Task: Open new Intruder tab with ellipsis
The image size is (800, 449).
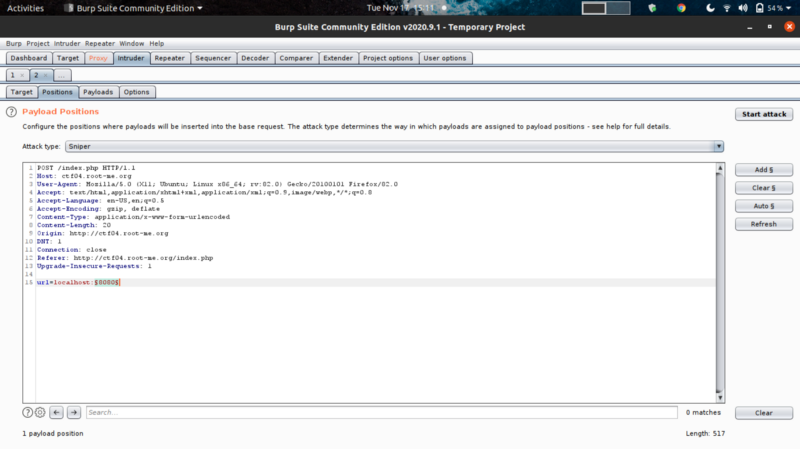Action: (x=62, y=76)
